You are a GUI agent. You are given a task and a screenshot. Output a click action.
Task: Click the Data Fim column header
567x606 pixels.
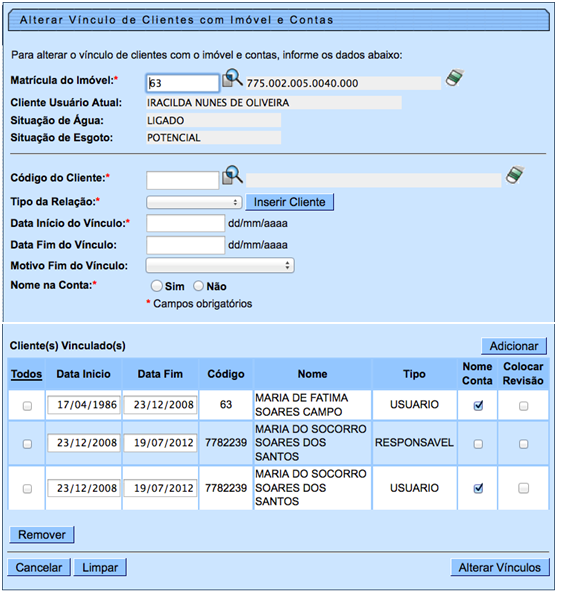pyautogui.click(x=160, y=374)
